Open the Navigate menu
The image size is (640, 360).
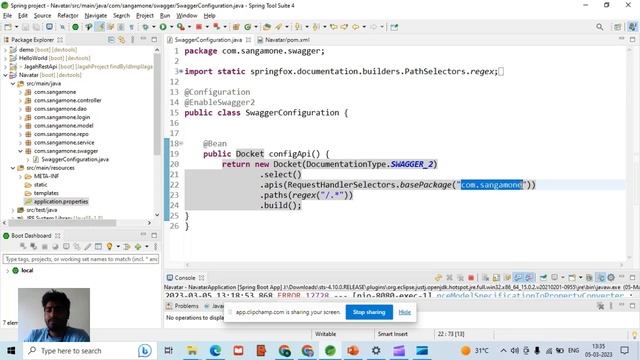[x=96, y=16]
